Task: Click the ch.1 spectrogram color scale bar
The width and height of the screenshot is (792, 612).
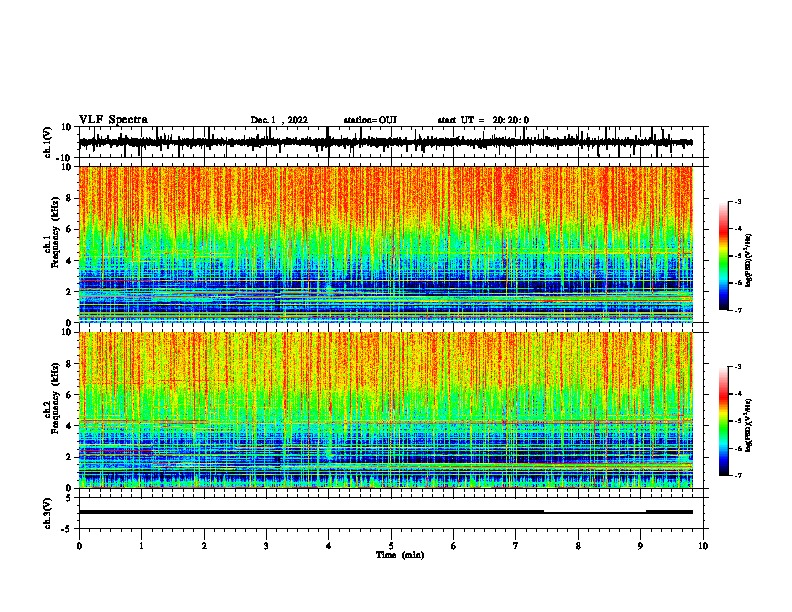Action: [x=723, y=256]
